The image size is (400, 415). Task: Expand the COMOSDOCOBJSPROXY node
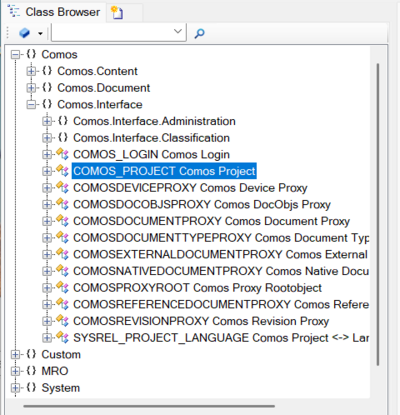pyautogui.click(x=47, y=204)
